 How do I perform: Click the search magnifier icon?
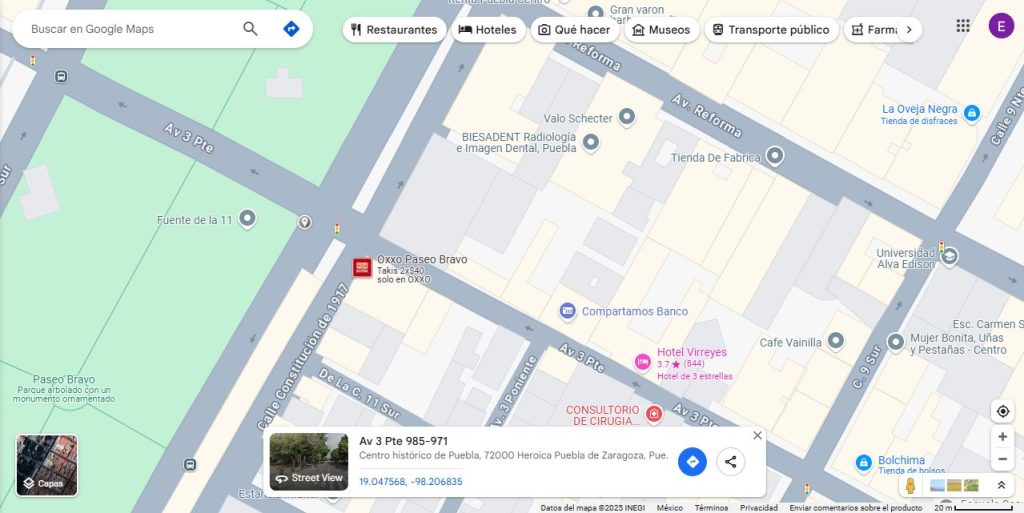[x=250, y=29]
